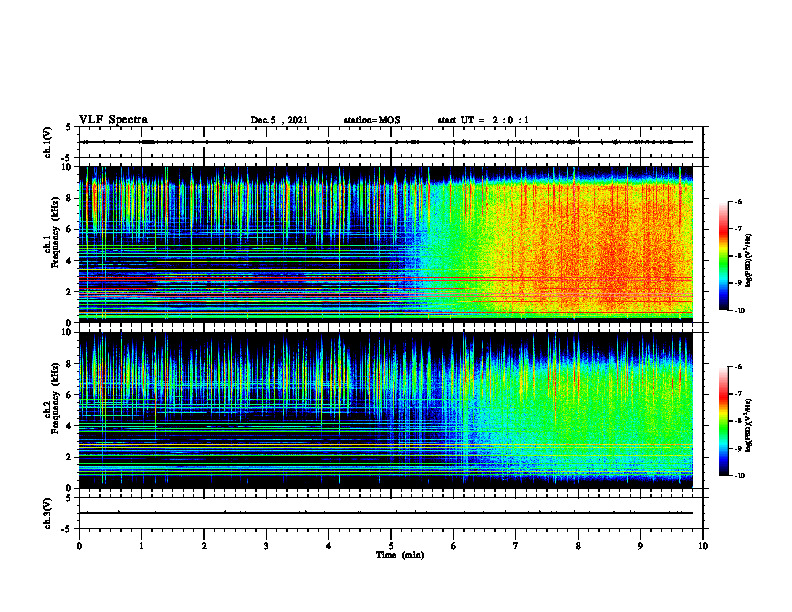Click the "Time (min)" x-axis label
This screenshot has height=612, width=792.
[x=400, y=555]
